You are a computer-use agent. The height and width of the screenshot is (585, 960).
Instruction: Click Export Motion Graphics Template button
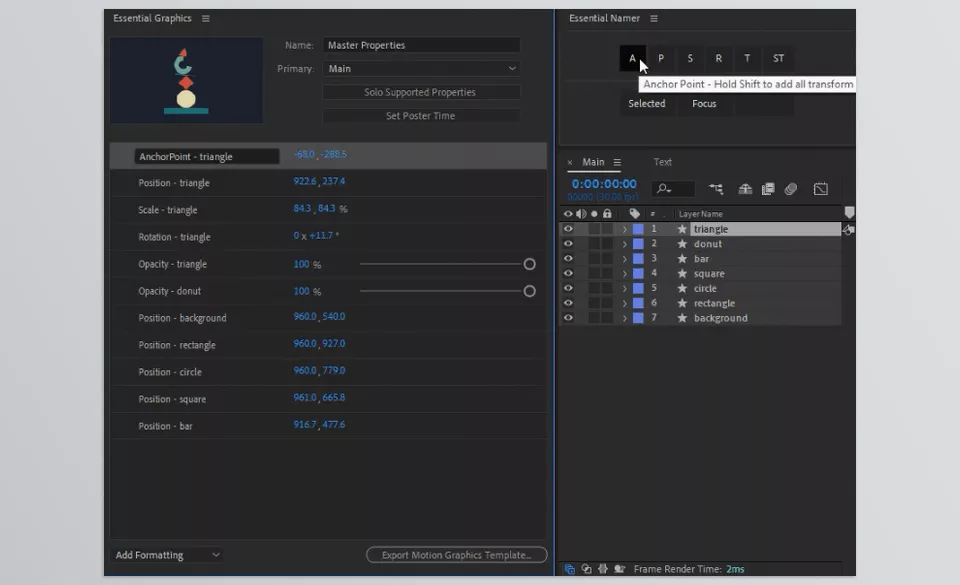457,555
